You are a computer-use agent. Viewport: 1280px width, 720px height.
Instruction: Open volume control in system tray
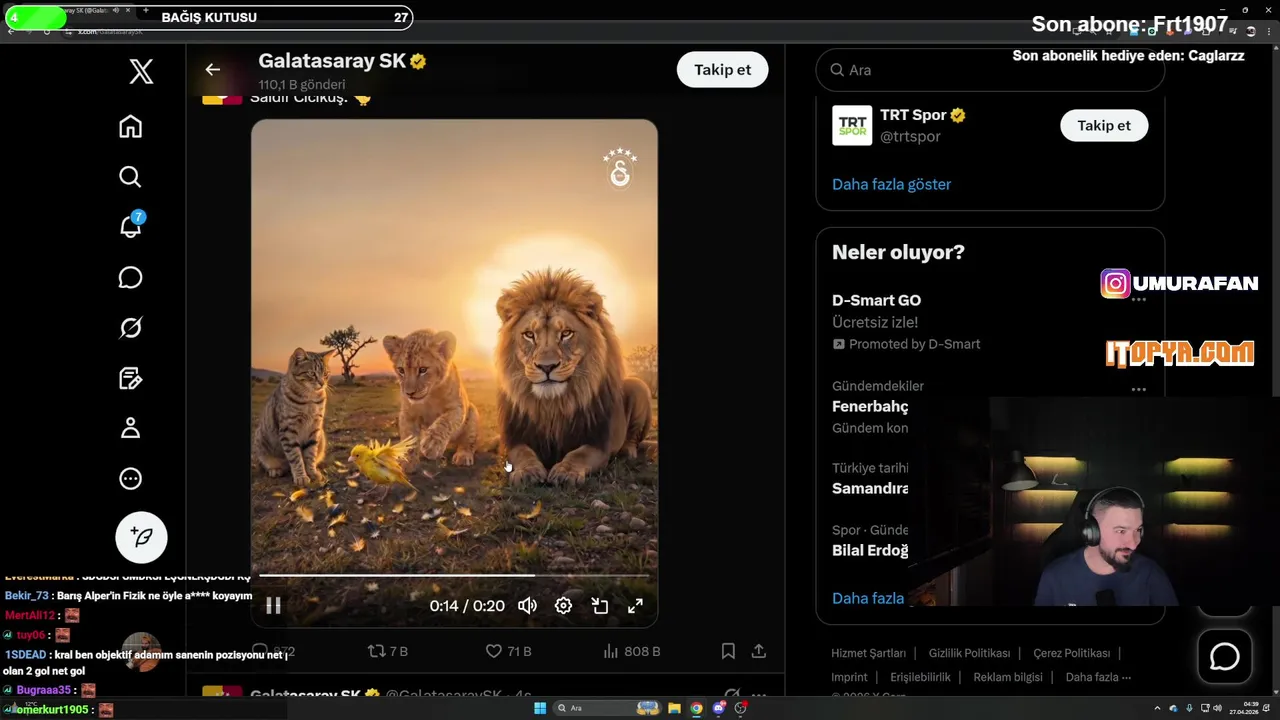pyautogui.click(x=1217, y=708)
